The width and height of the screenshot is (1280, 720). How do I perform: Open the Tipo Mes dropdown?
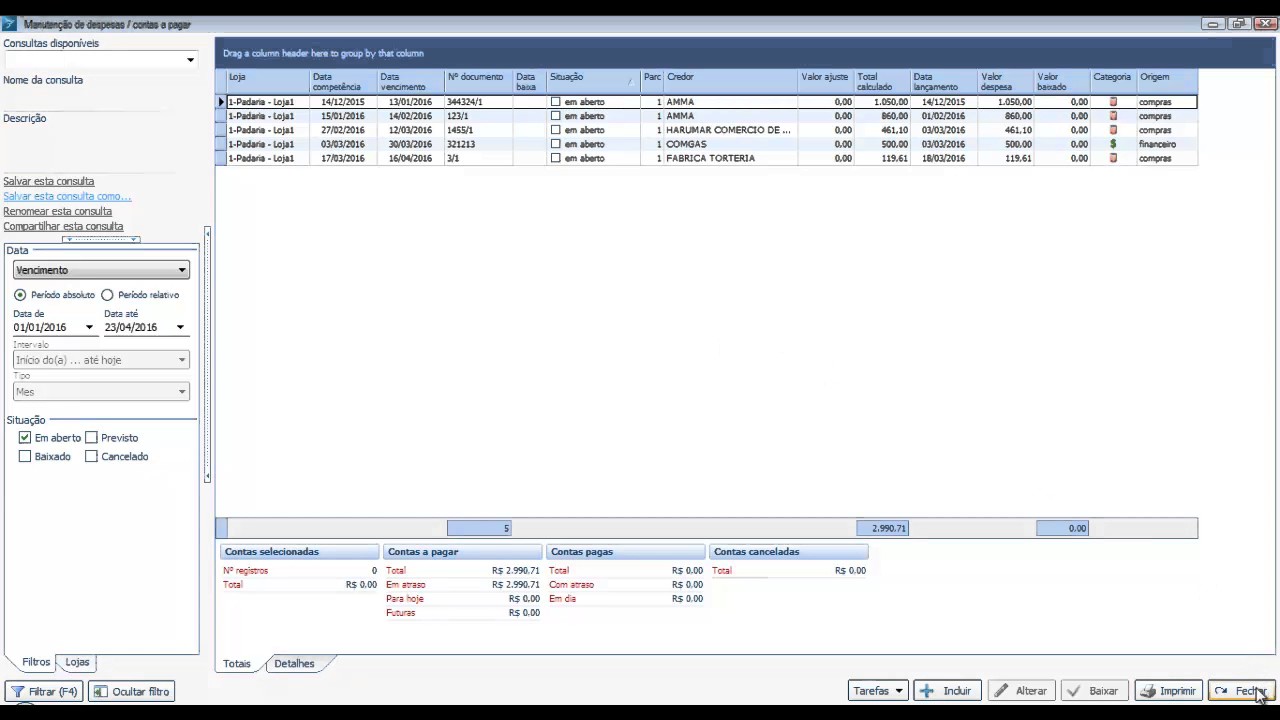182,392
